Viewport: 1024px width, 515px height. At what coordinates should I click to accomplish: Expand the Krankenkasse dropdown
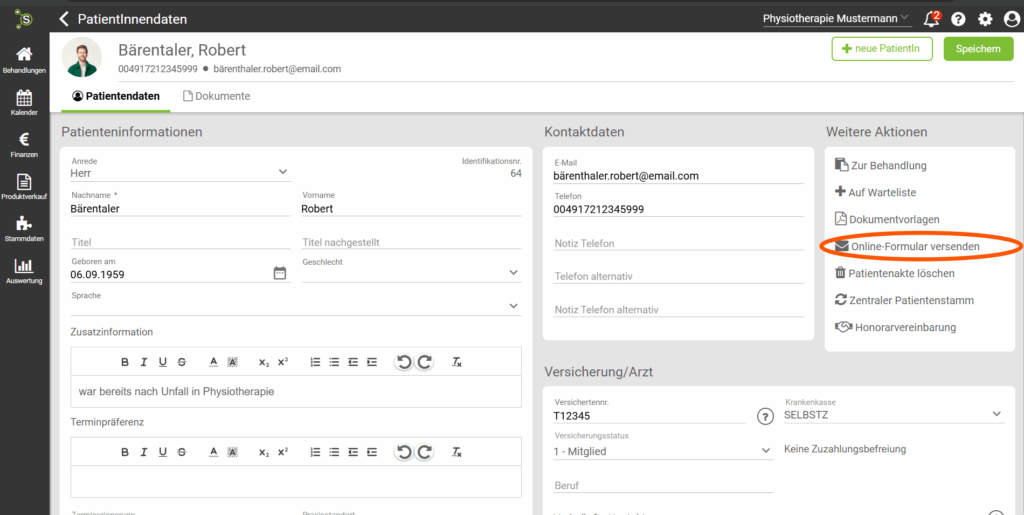(996, 414)
